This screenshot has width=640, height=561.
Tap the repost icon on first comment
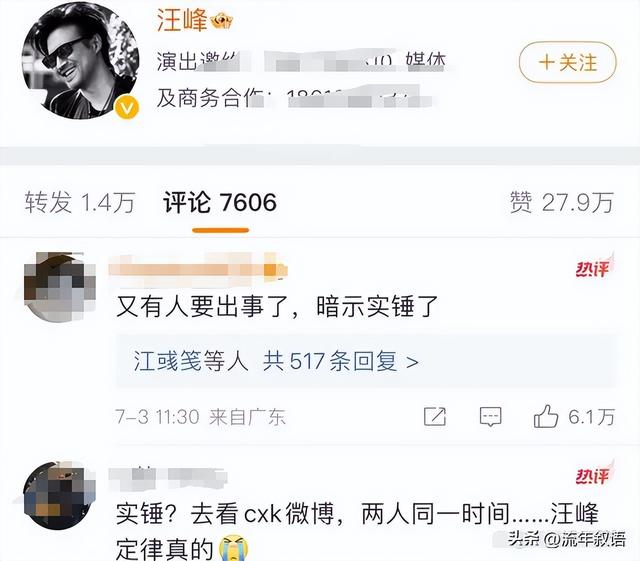click(x=435, y=416)
